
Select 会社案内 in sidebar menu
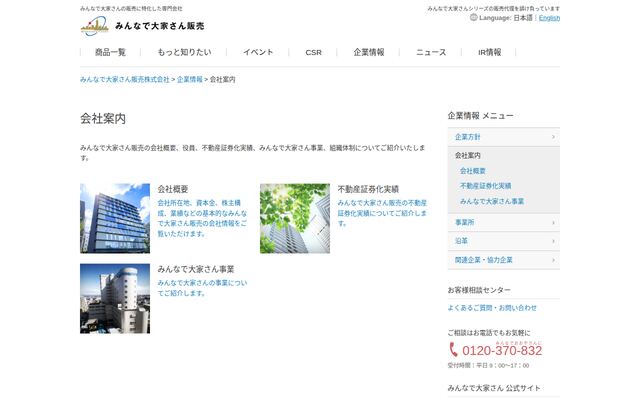[468, 156]
